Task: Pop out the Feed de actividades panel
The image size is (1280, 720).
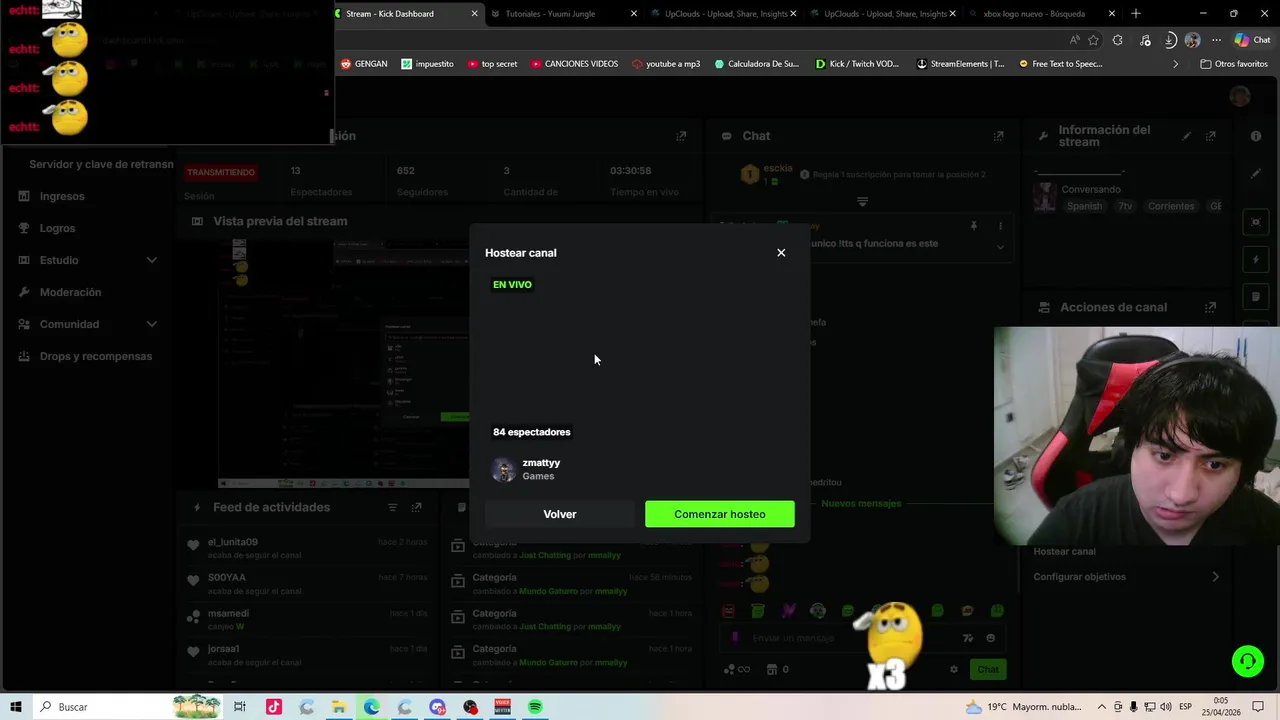Action: coord(417,507)
